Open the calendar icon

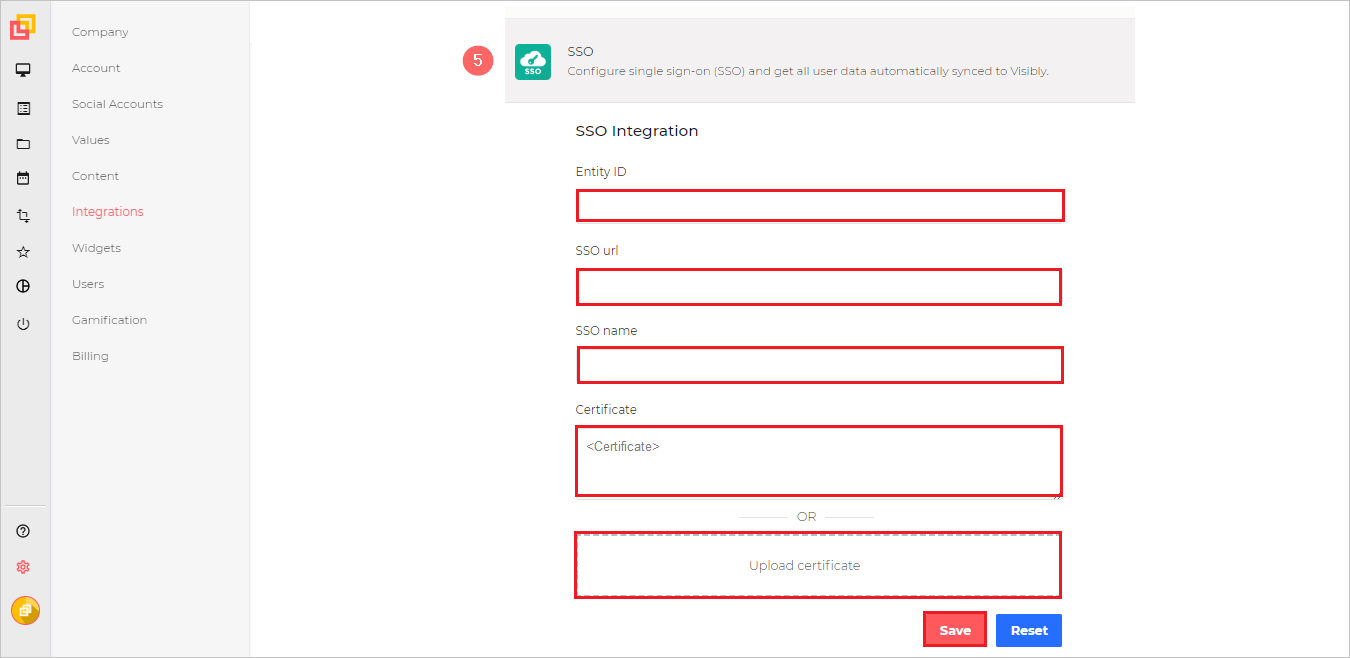click(23, 177)
